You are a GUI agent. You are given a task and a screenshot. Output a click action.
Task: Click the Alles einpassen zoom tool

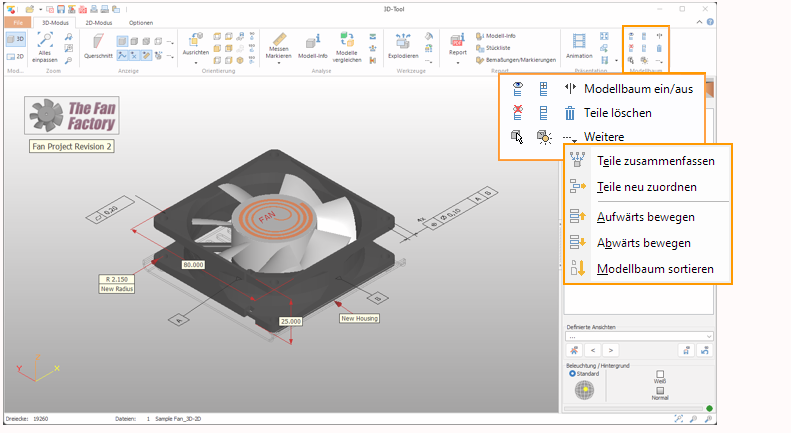(x=45, y=46)
